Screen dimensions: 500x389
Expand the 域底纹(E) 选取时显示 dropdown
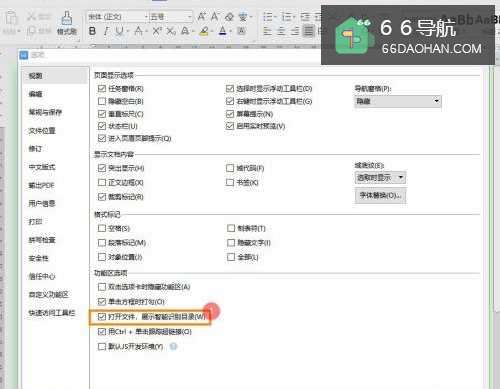[380, 178]
